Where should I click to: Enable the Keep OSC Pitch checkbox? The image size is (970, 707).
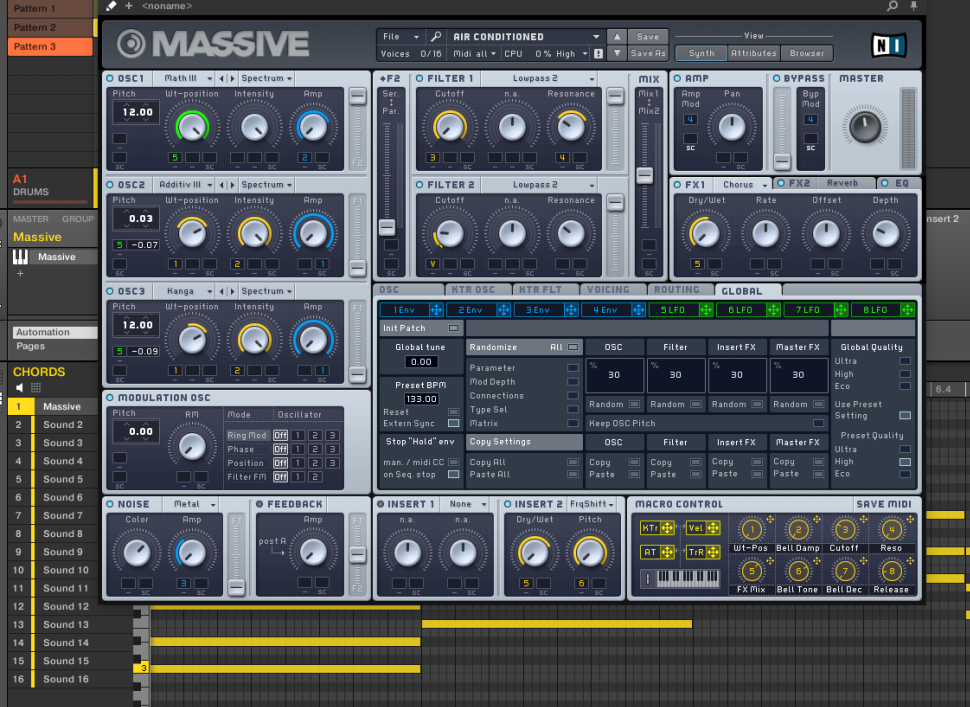point(818,423)
